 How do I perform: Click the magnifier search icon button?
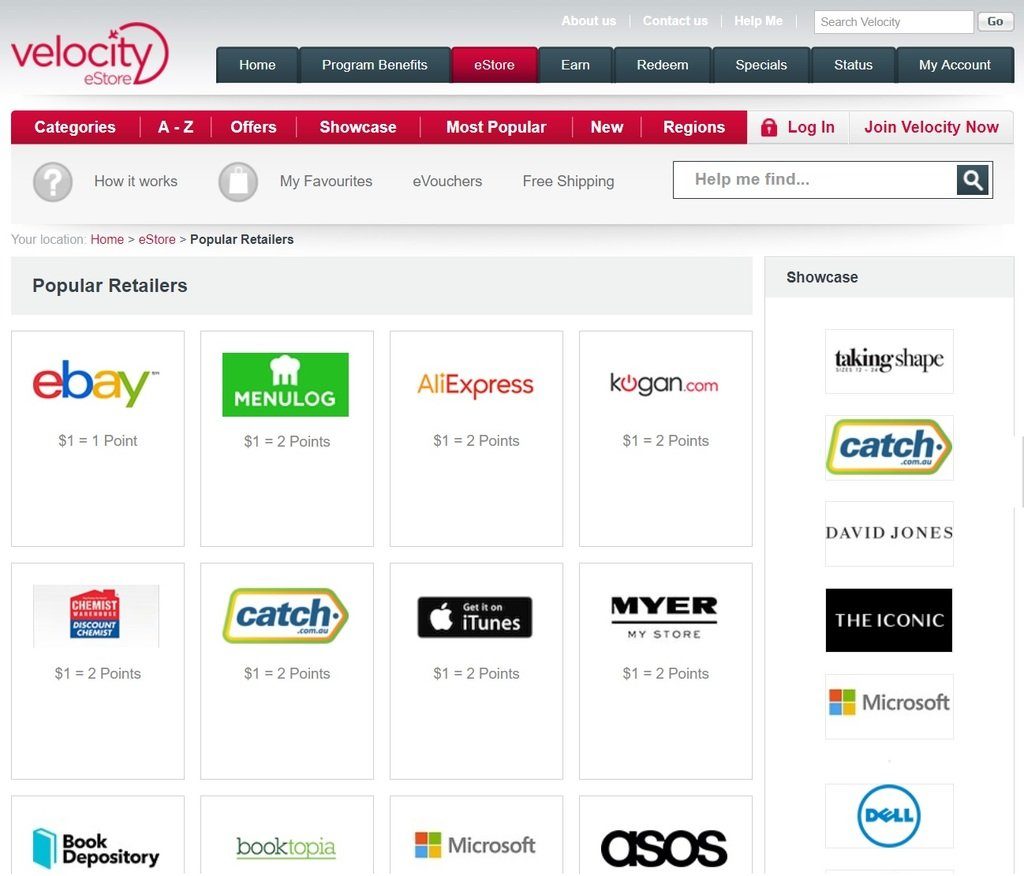pos(972,180)
